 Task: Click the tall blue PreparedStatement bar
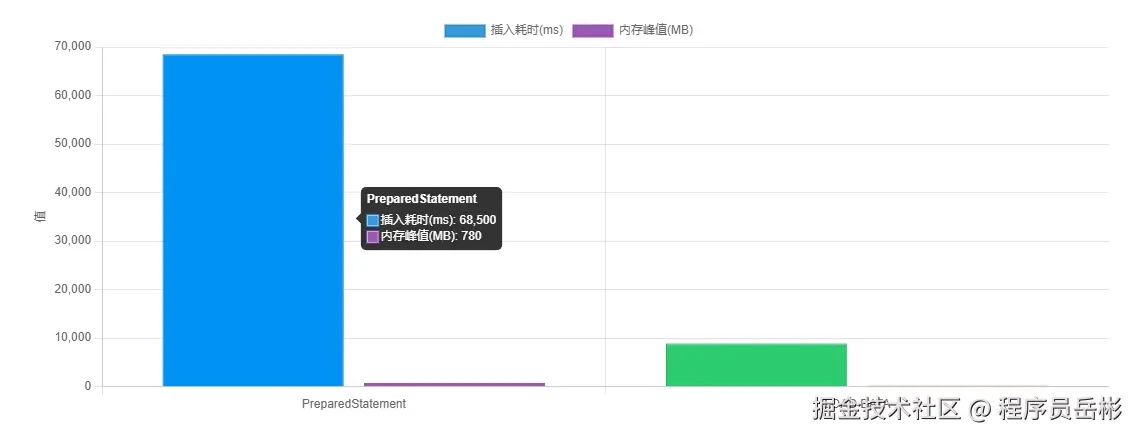click(x=253, y=220)
